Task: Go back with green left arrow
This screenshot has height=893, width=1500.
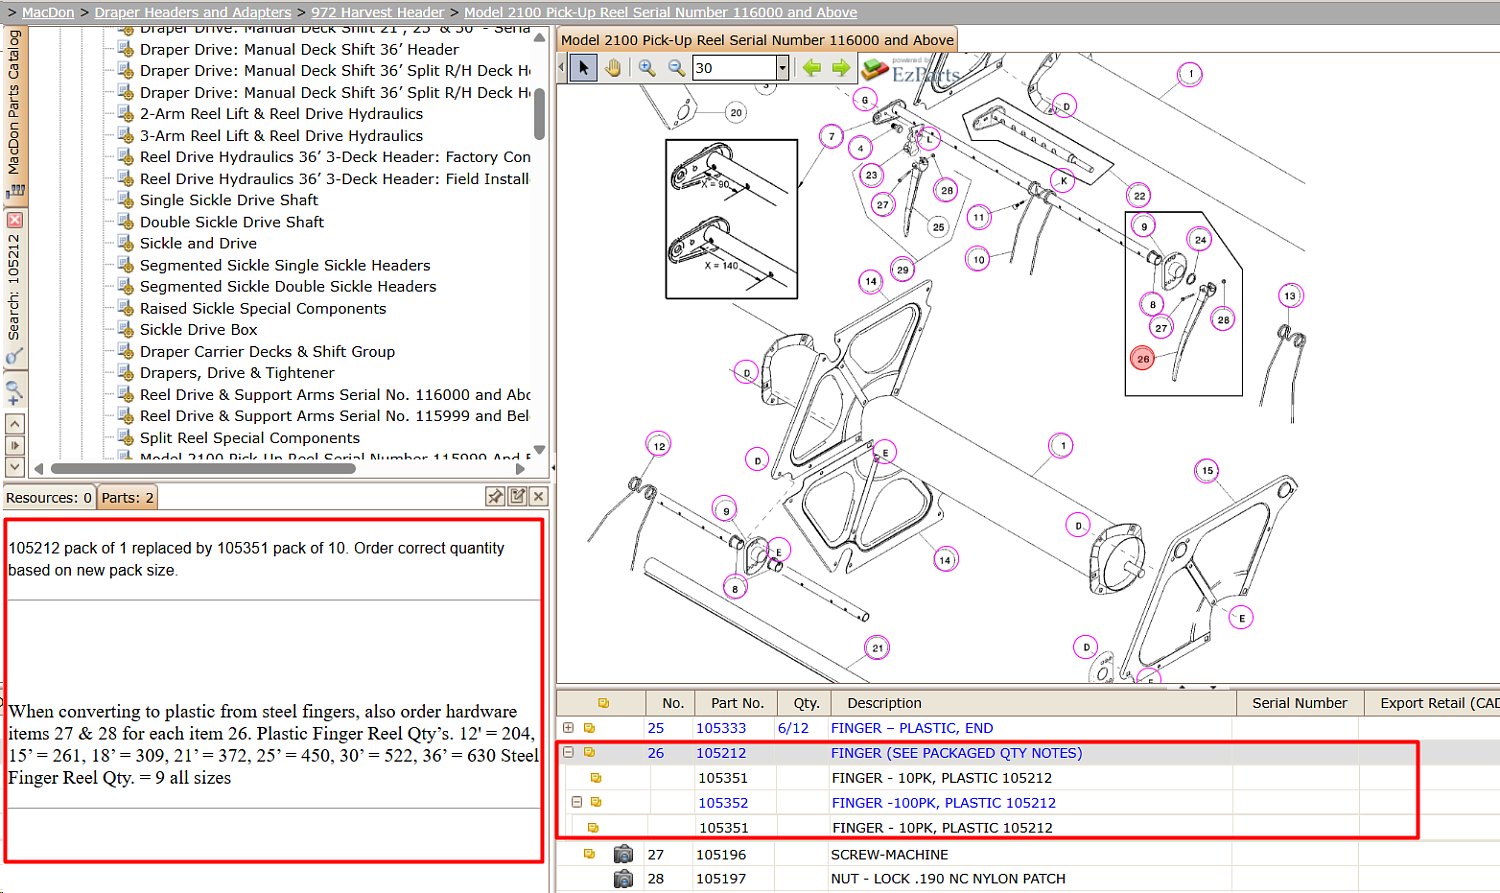Action: [x=812, y=68]
